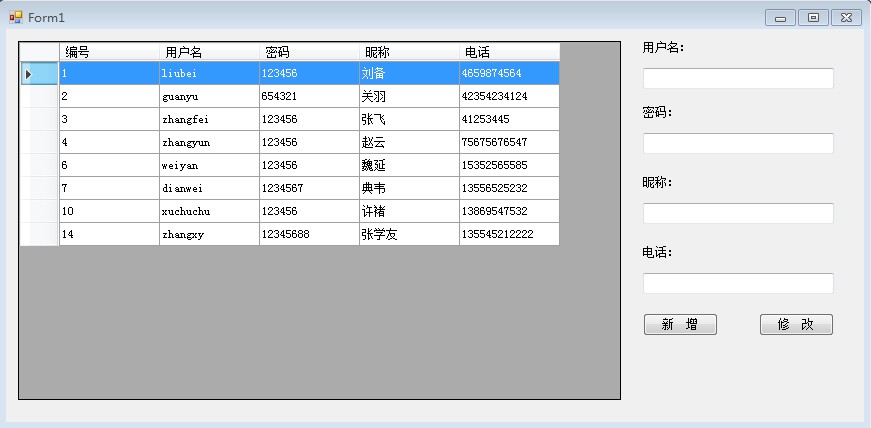
Task: Select cell 'weiyan'
Action: (x=209, y=166)
